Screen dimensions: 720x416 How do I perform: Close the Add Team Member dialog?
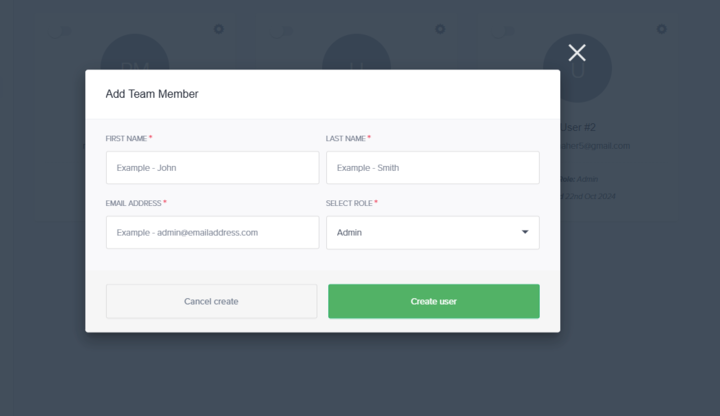click(x=577, y=53)
